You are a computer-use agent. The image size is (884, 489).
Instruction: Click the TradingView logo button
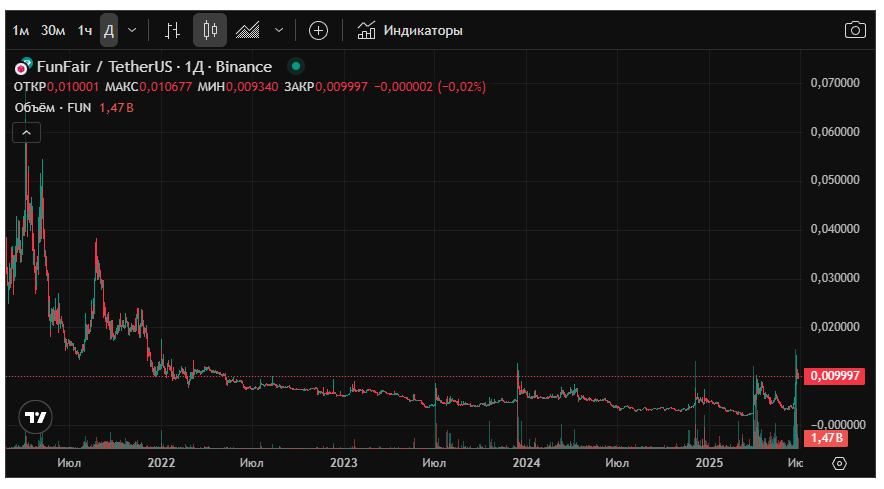[x=35, y=417]
